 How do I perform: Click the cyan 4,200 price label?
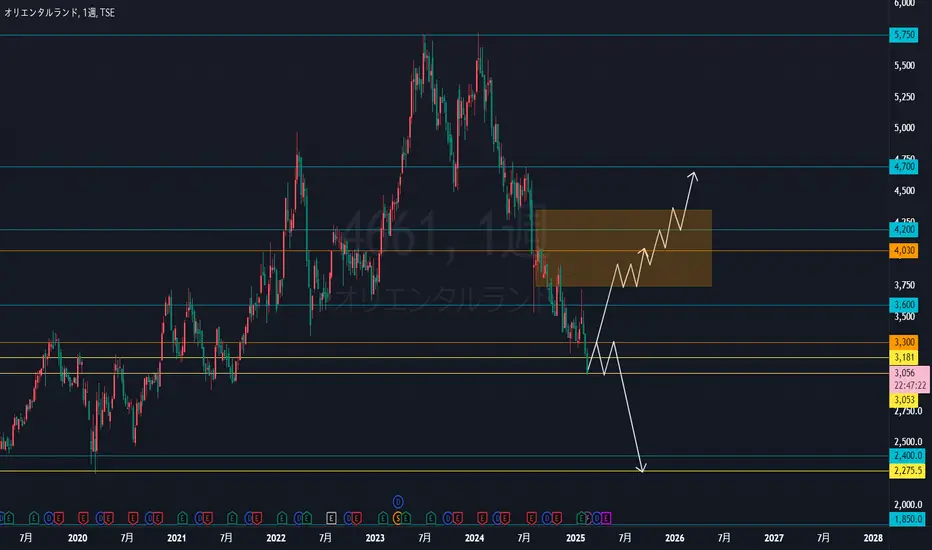click(x=903, y=229)
